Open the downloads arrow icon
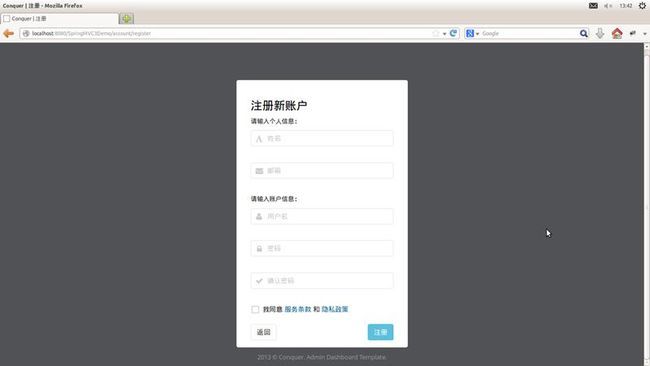This screenshot has width=650, height=366. (x=600, y=34)
